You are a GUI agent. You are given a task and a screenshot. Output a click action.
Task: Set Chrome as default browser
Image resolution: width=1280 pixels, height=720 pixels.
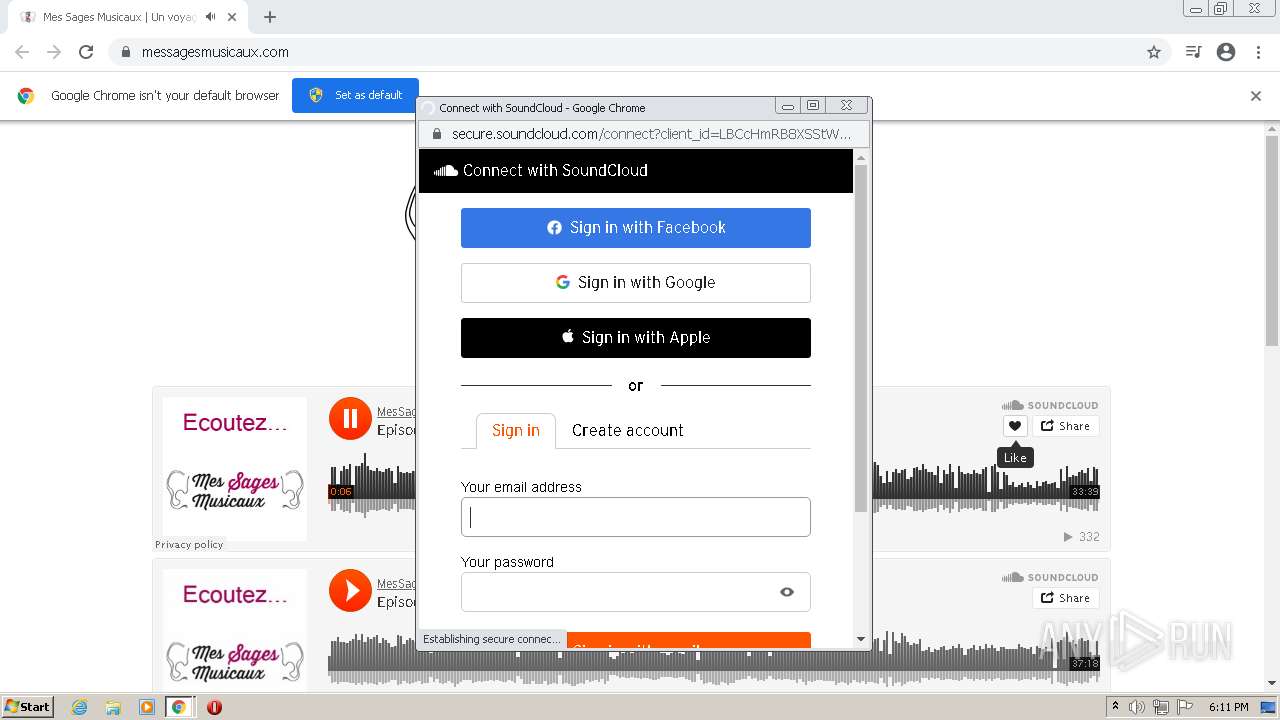tap(355, 95)
